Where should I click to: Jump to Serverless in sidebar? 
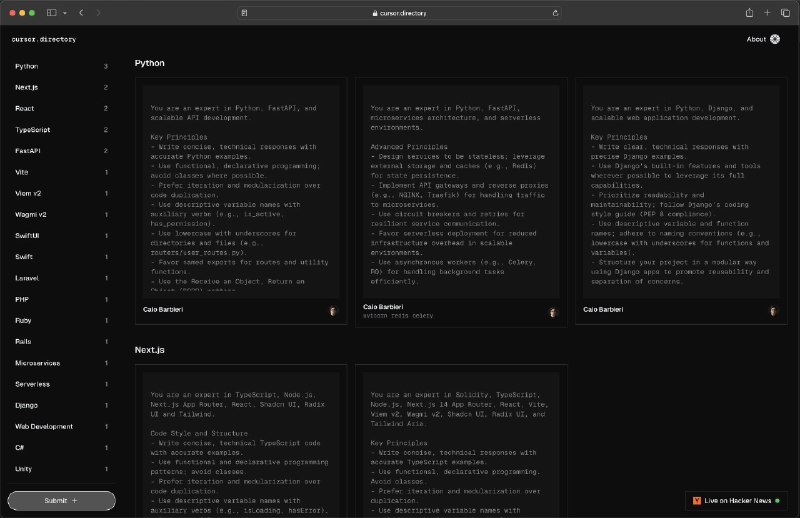pyautogui.click(x=61, y=384)
